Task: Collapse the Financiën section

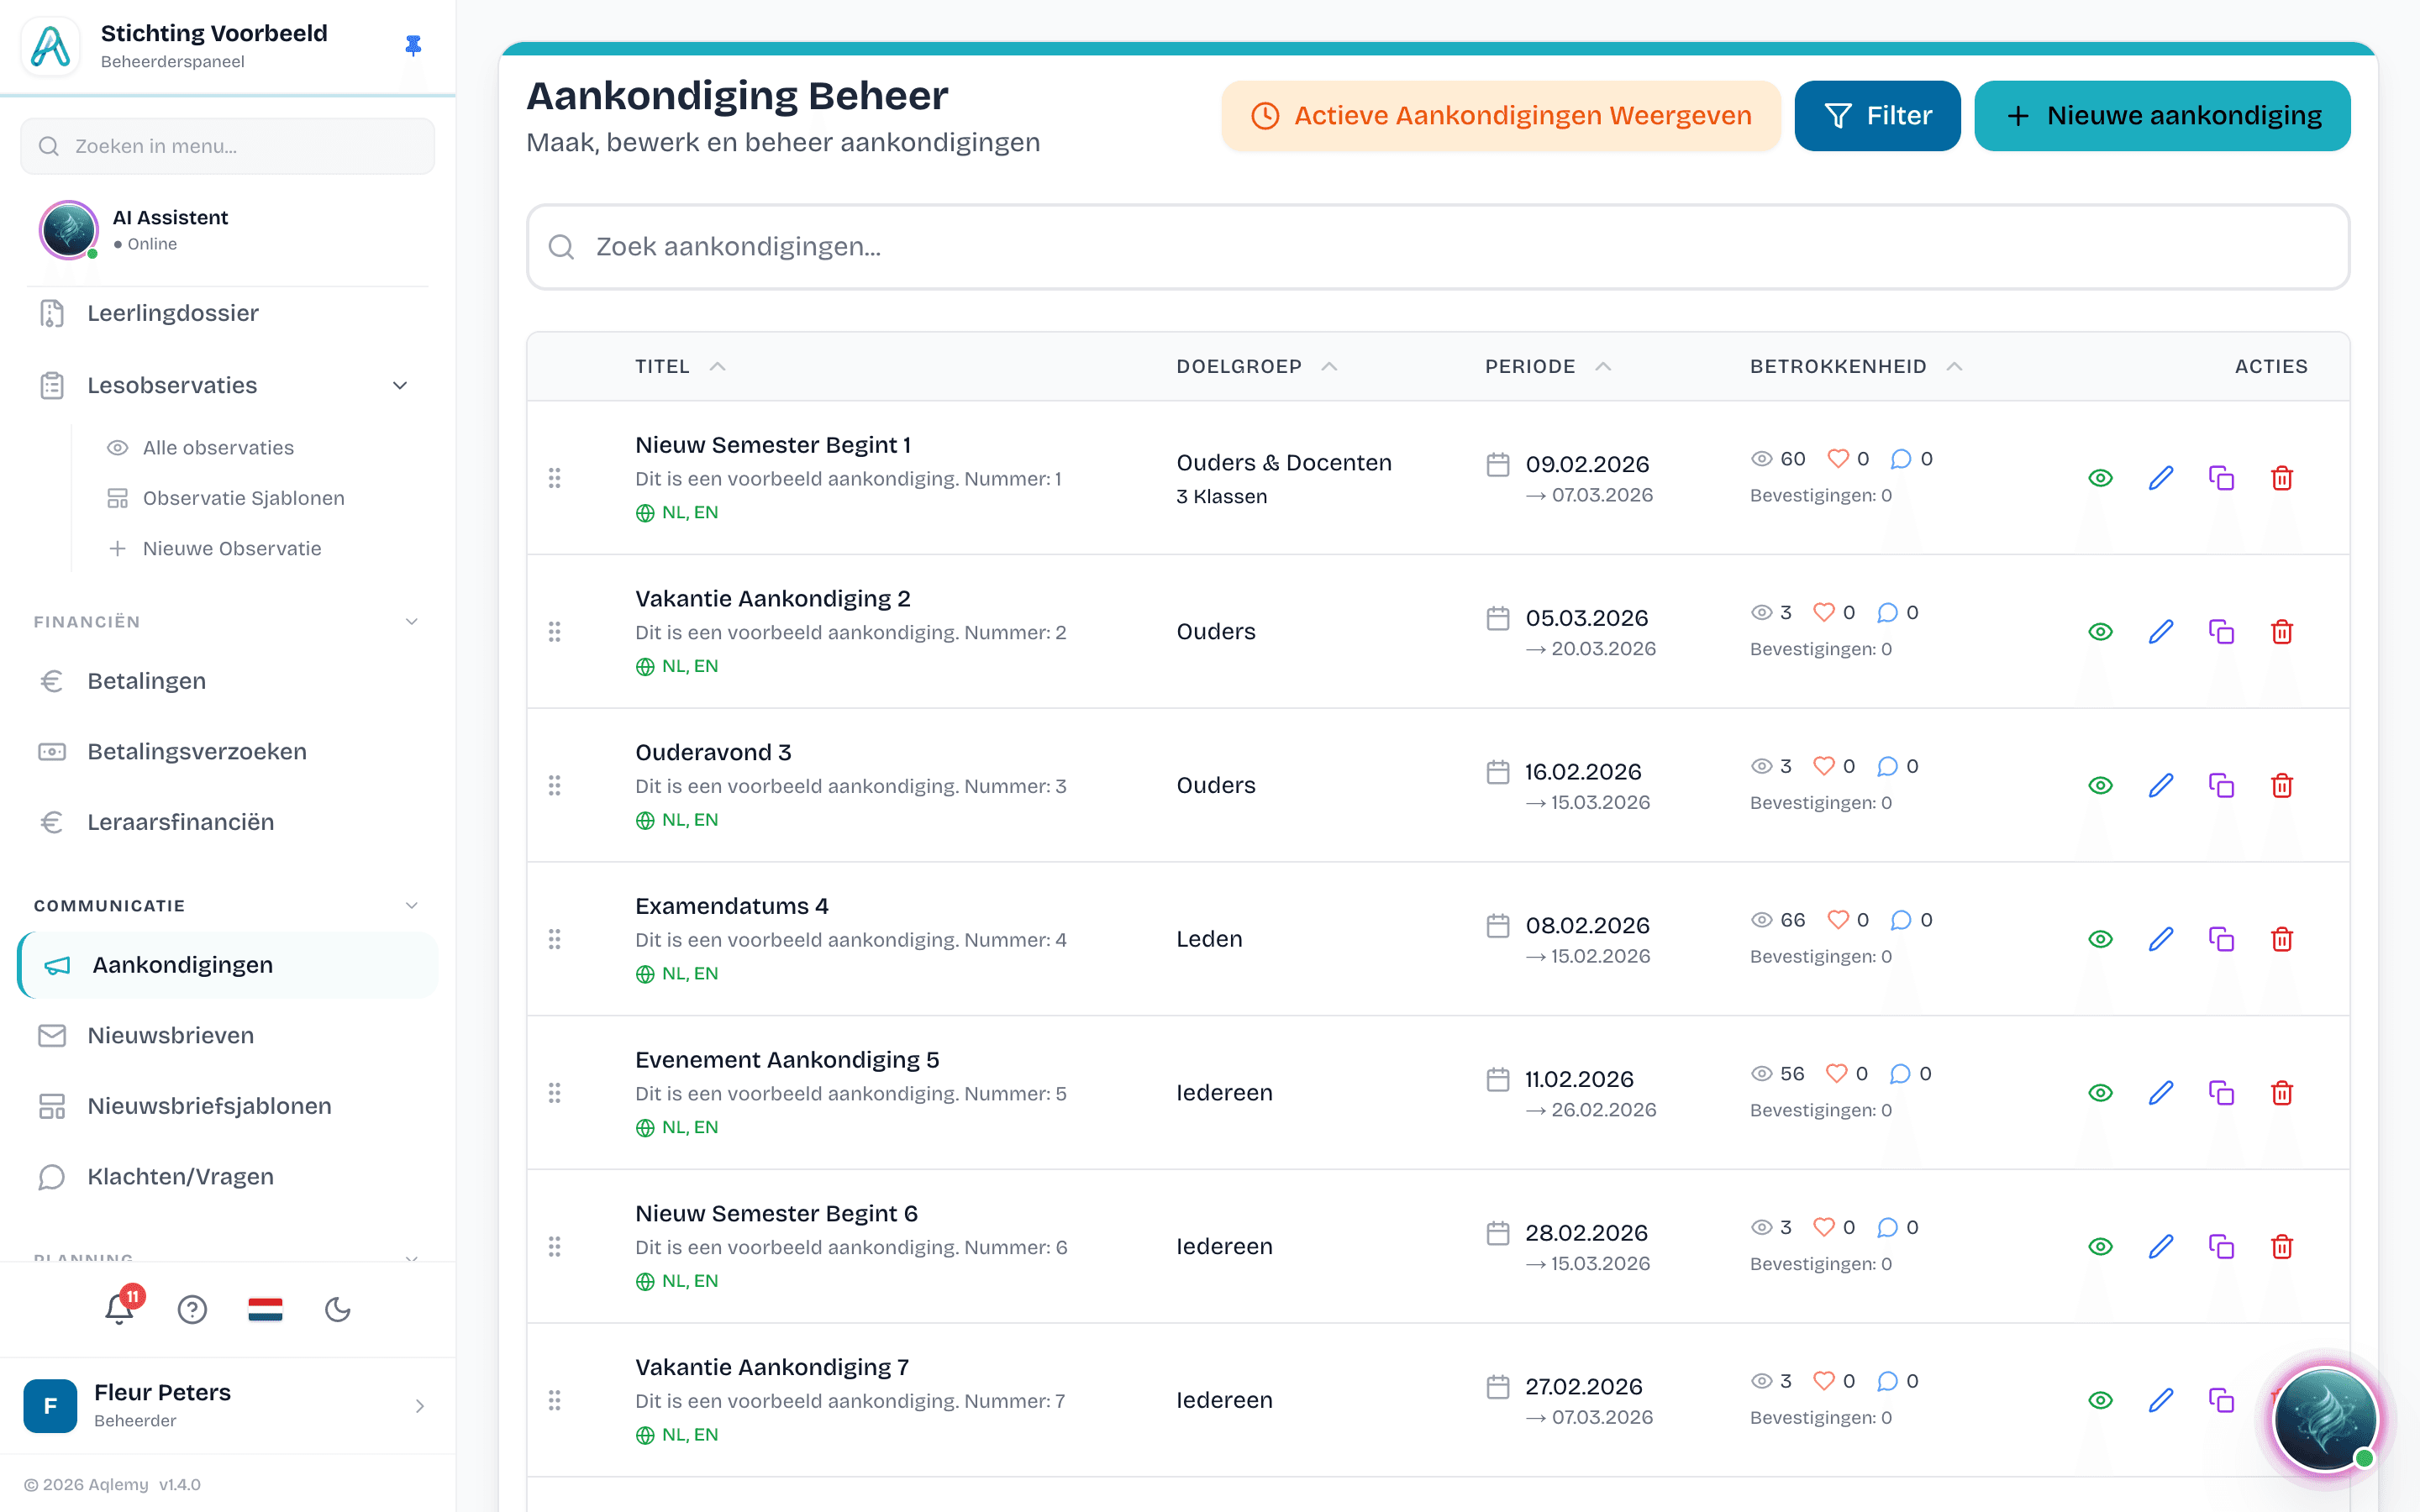Action: [411, 622]
